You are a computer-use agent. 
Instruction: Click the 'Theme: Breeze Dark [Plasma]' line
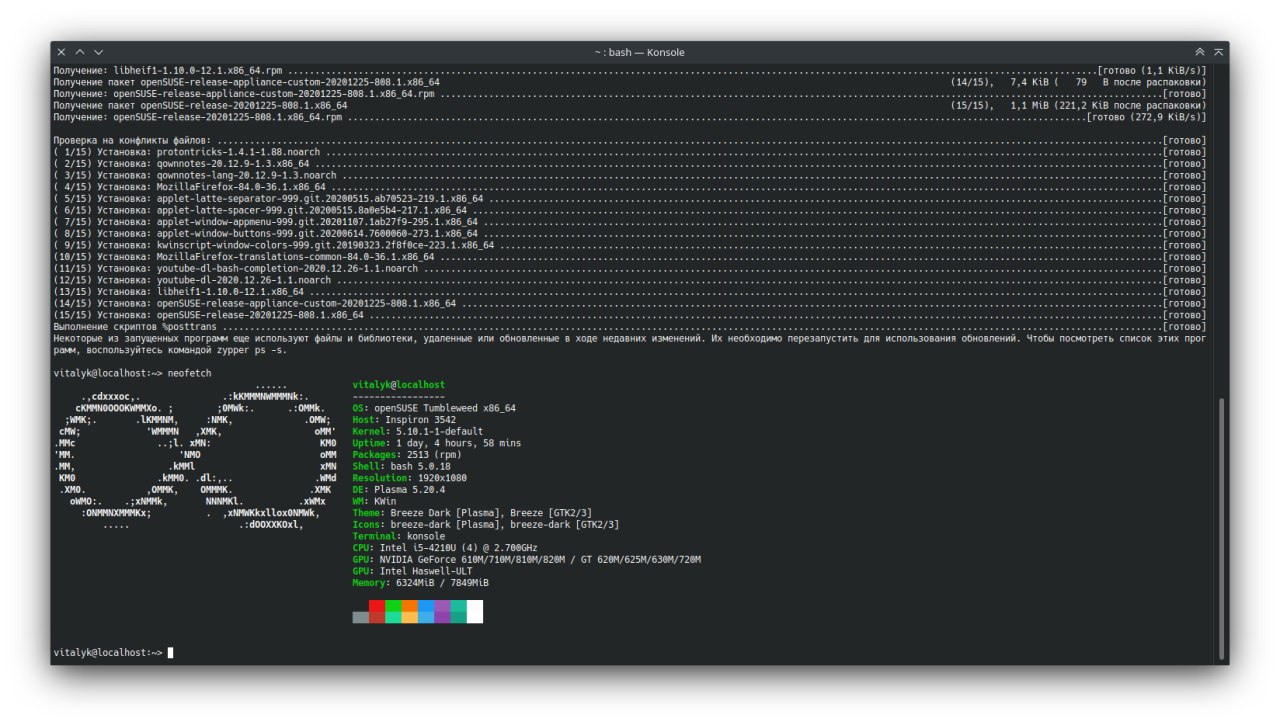coord(473,513)
